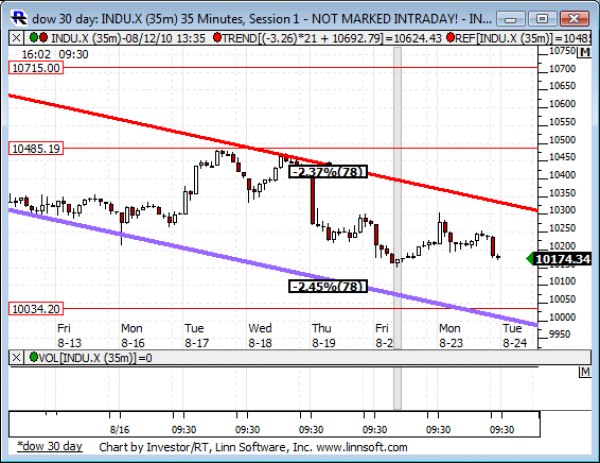Click the Tue 8-17 date label

click(197, 336)
